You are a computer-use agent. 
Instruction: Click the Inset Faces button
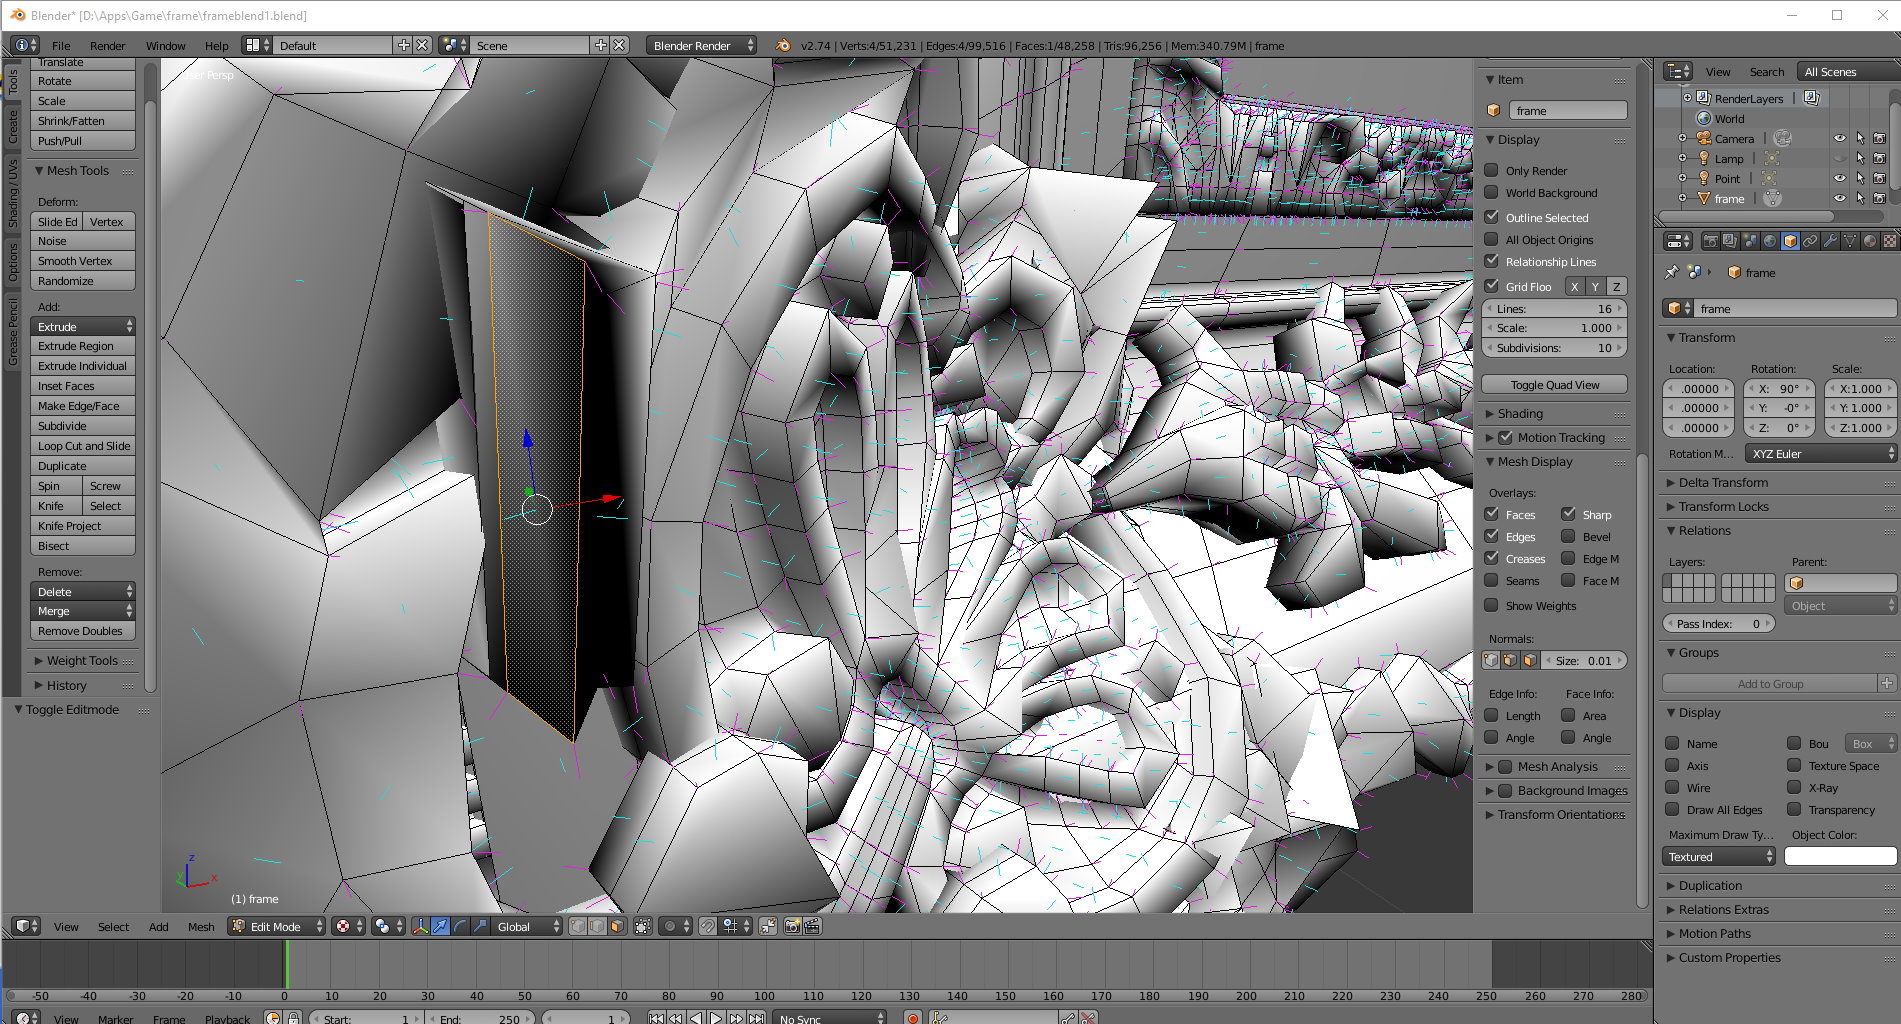83,386
